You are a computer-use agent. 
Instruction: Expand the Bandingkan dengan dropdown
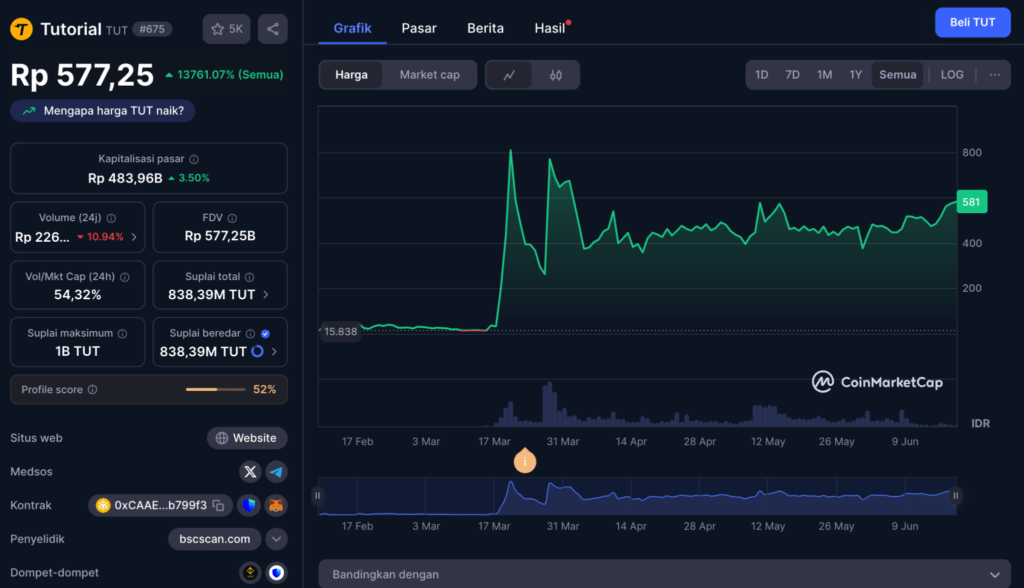click(x=664, y=574)
